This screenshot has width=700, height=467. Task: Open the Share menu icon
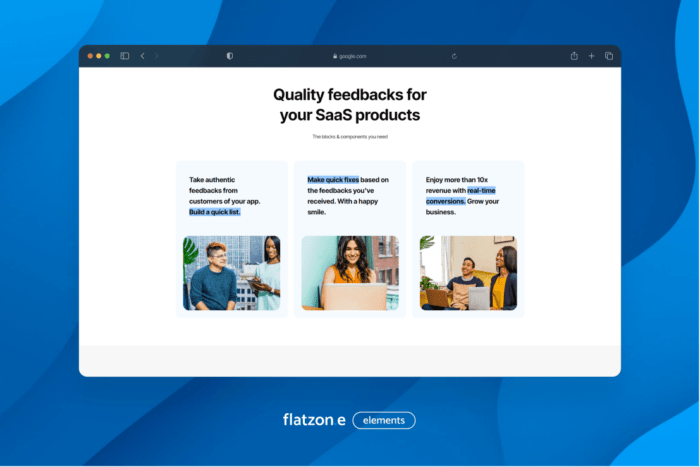[574, 56]
